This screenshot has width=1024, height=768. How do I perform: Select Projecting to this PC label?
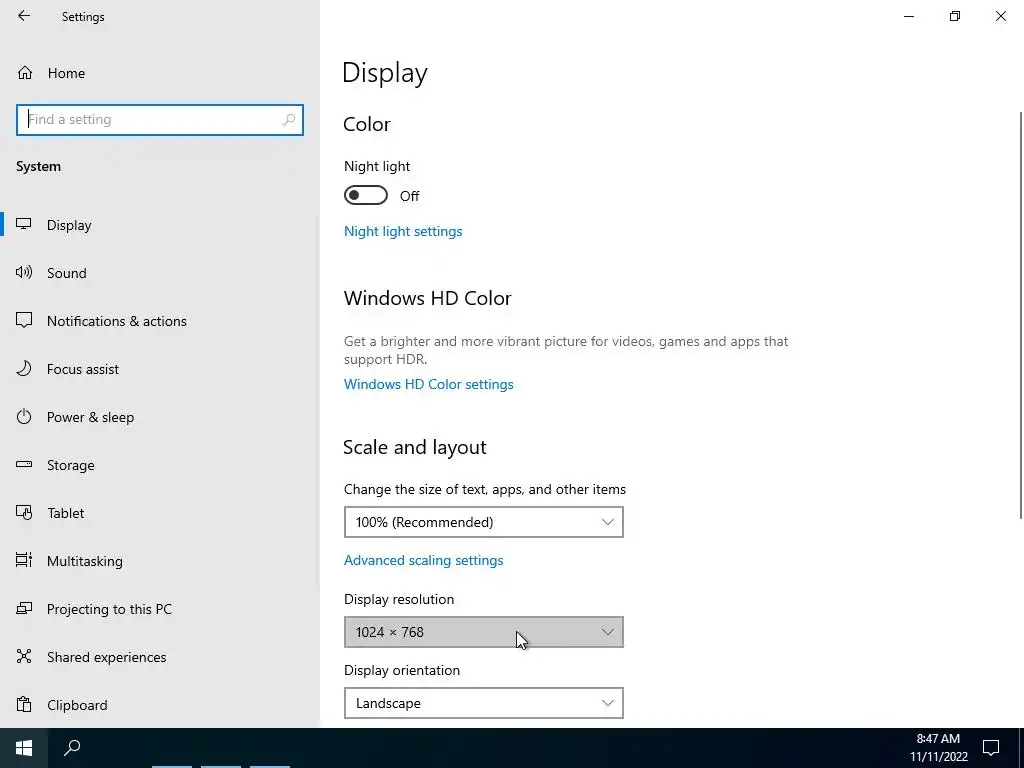(x=110, y=609)
